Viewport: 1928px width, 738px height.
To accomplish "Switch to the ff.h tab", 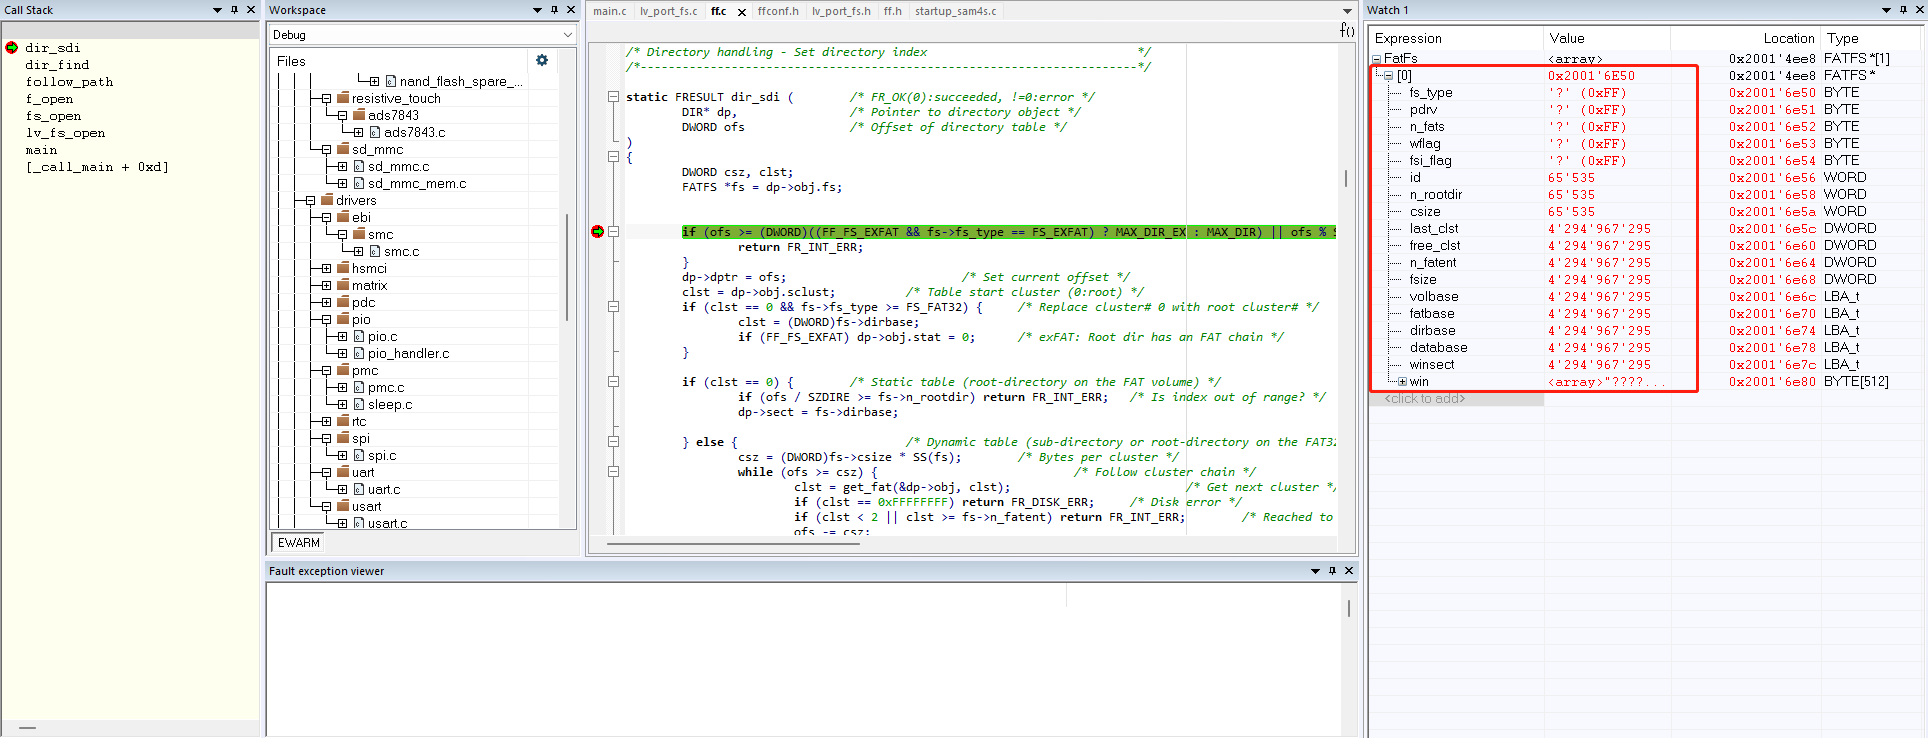I will point(892,11).
